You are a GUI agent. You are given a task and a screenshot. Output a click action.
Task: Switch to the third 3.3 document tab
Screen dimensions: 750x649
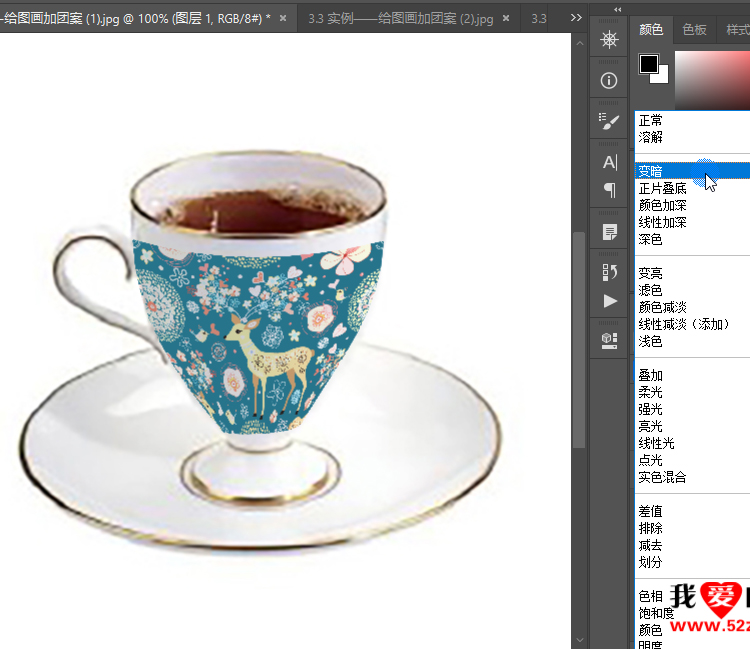click(539, 19)
